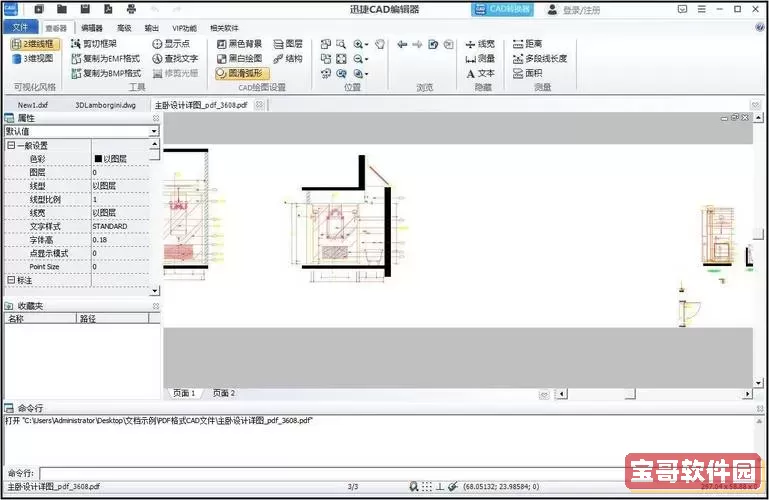Viewport: 769px width, 500px height.
Task: Switch to the 编辑器 ribbon tab
Action: (x=92, y=28)
